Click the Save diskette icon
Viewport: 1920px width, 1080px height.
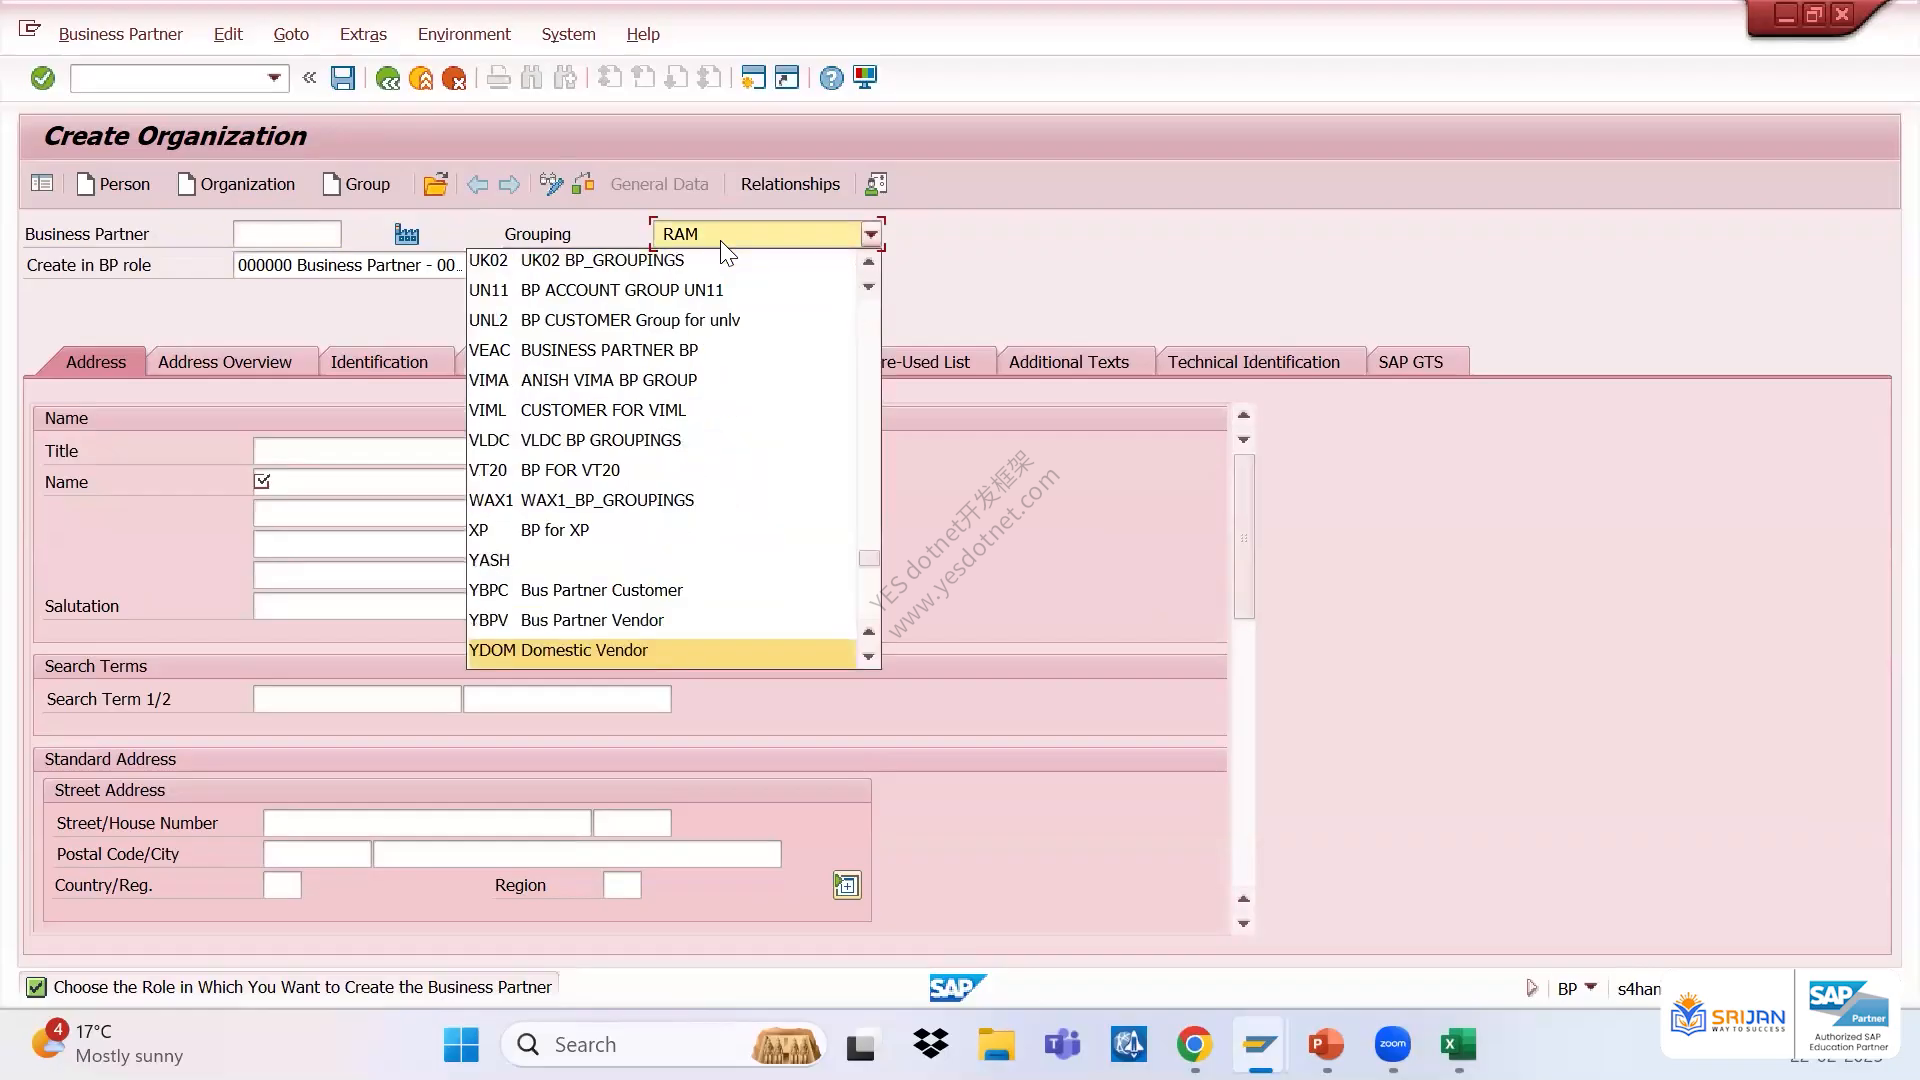pos(343,78)
